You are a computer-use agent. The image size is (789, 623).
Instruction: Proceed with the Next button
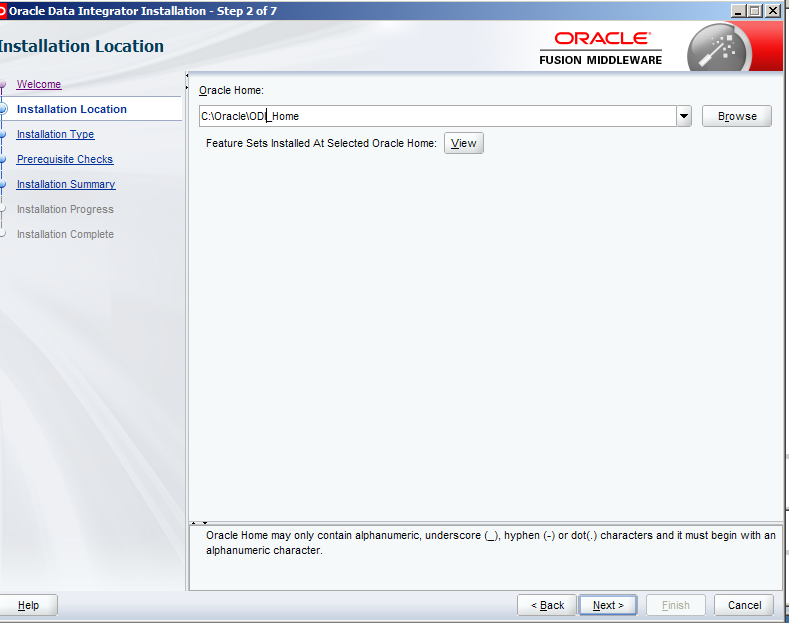[607, 605]
